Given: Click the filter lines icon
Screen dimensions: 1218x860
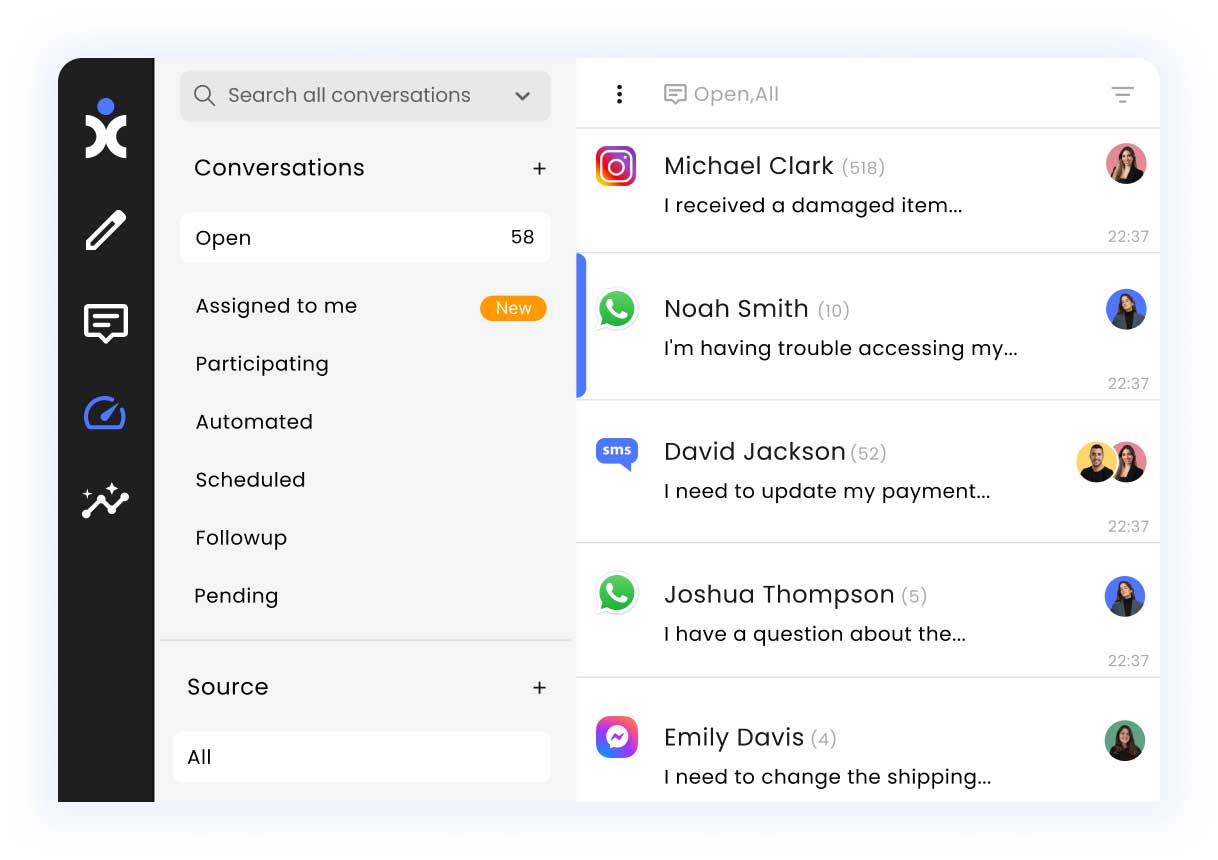Looking at the screenshot, I should [1122, 95].
